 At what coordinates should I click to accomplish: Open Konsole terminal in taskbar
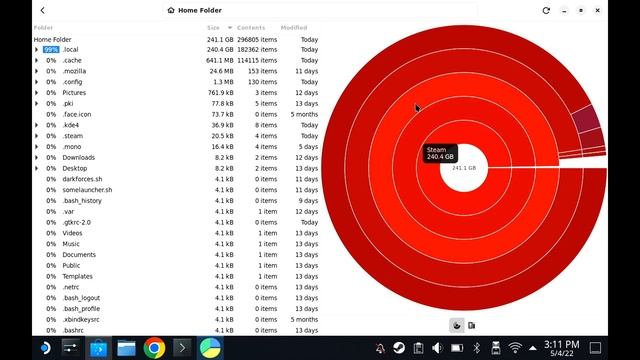[182, 348]
